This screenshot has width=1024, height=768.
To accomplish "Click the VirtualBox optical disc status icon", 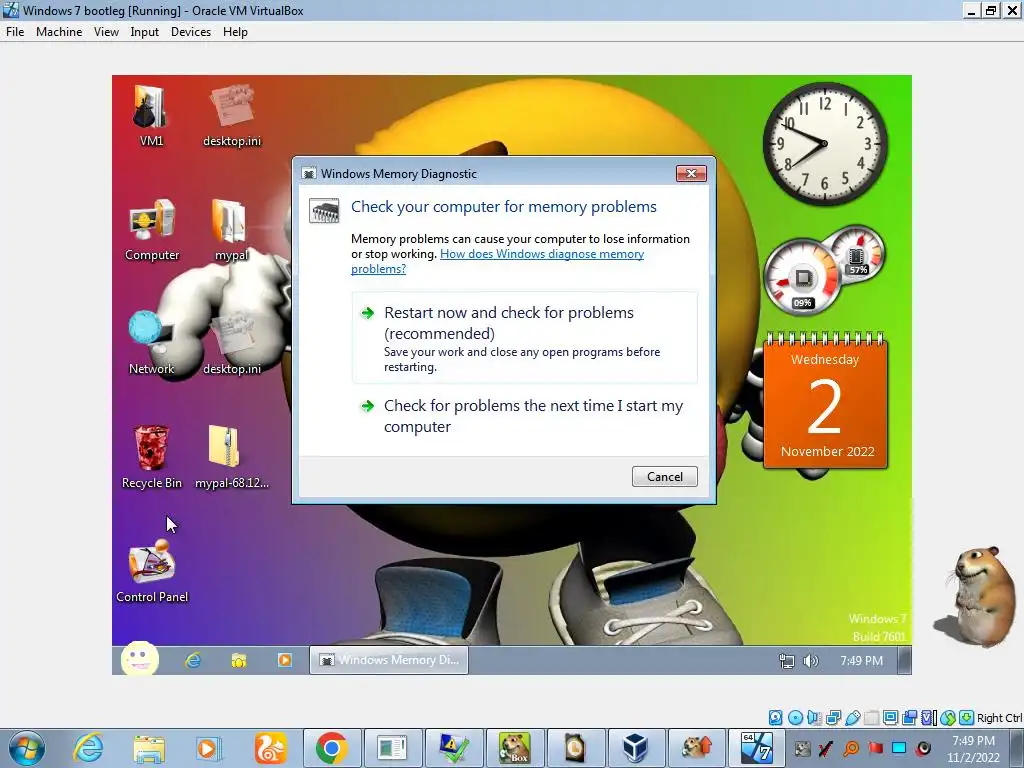I will tap(795, 718).
